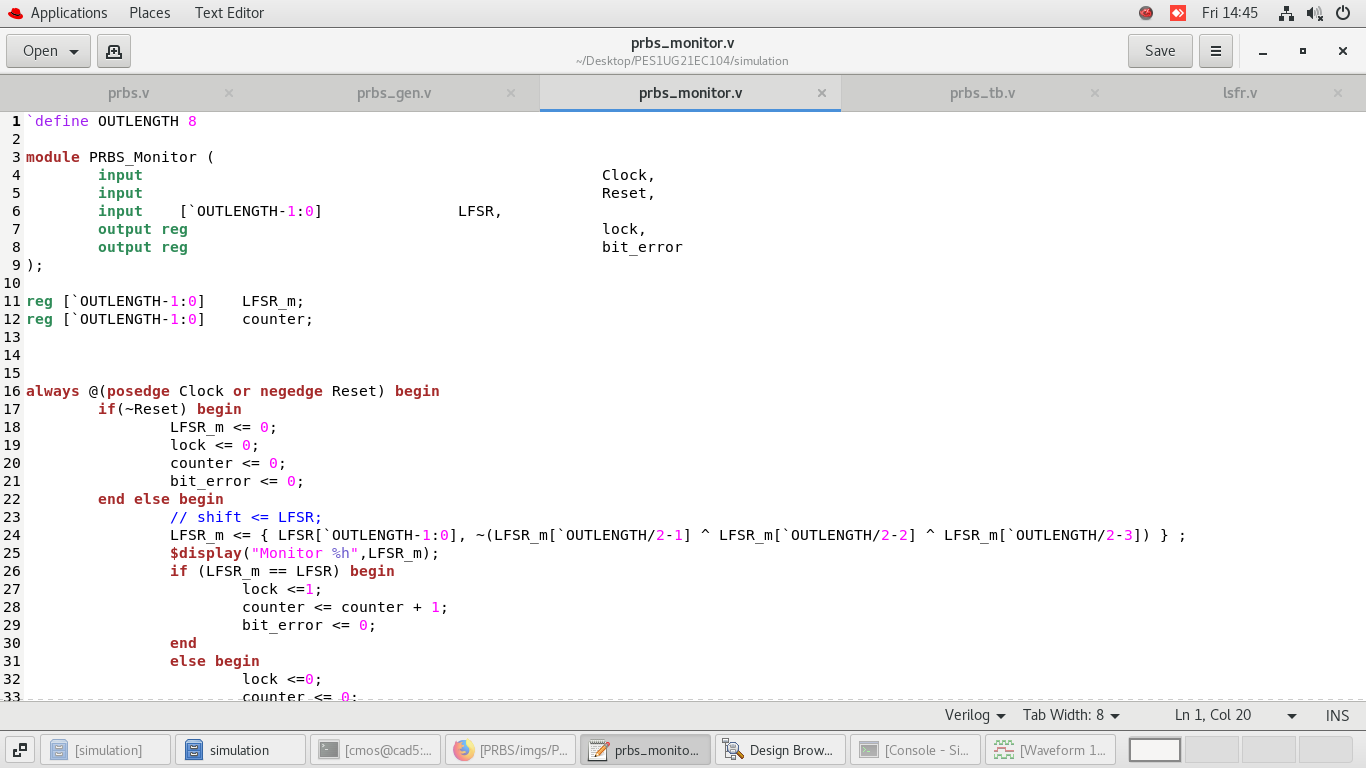Image resolution: width=1366 pixels, height=768 pixels.
Task: Switch to the Console - Si terminal in taskbar
Action: point(915,749)
